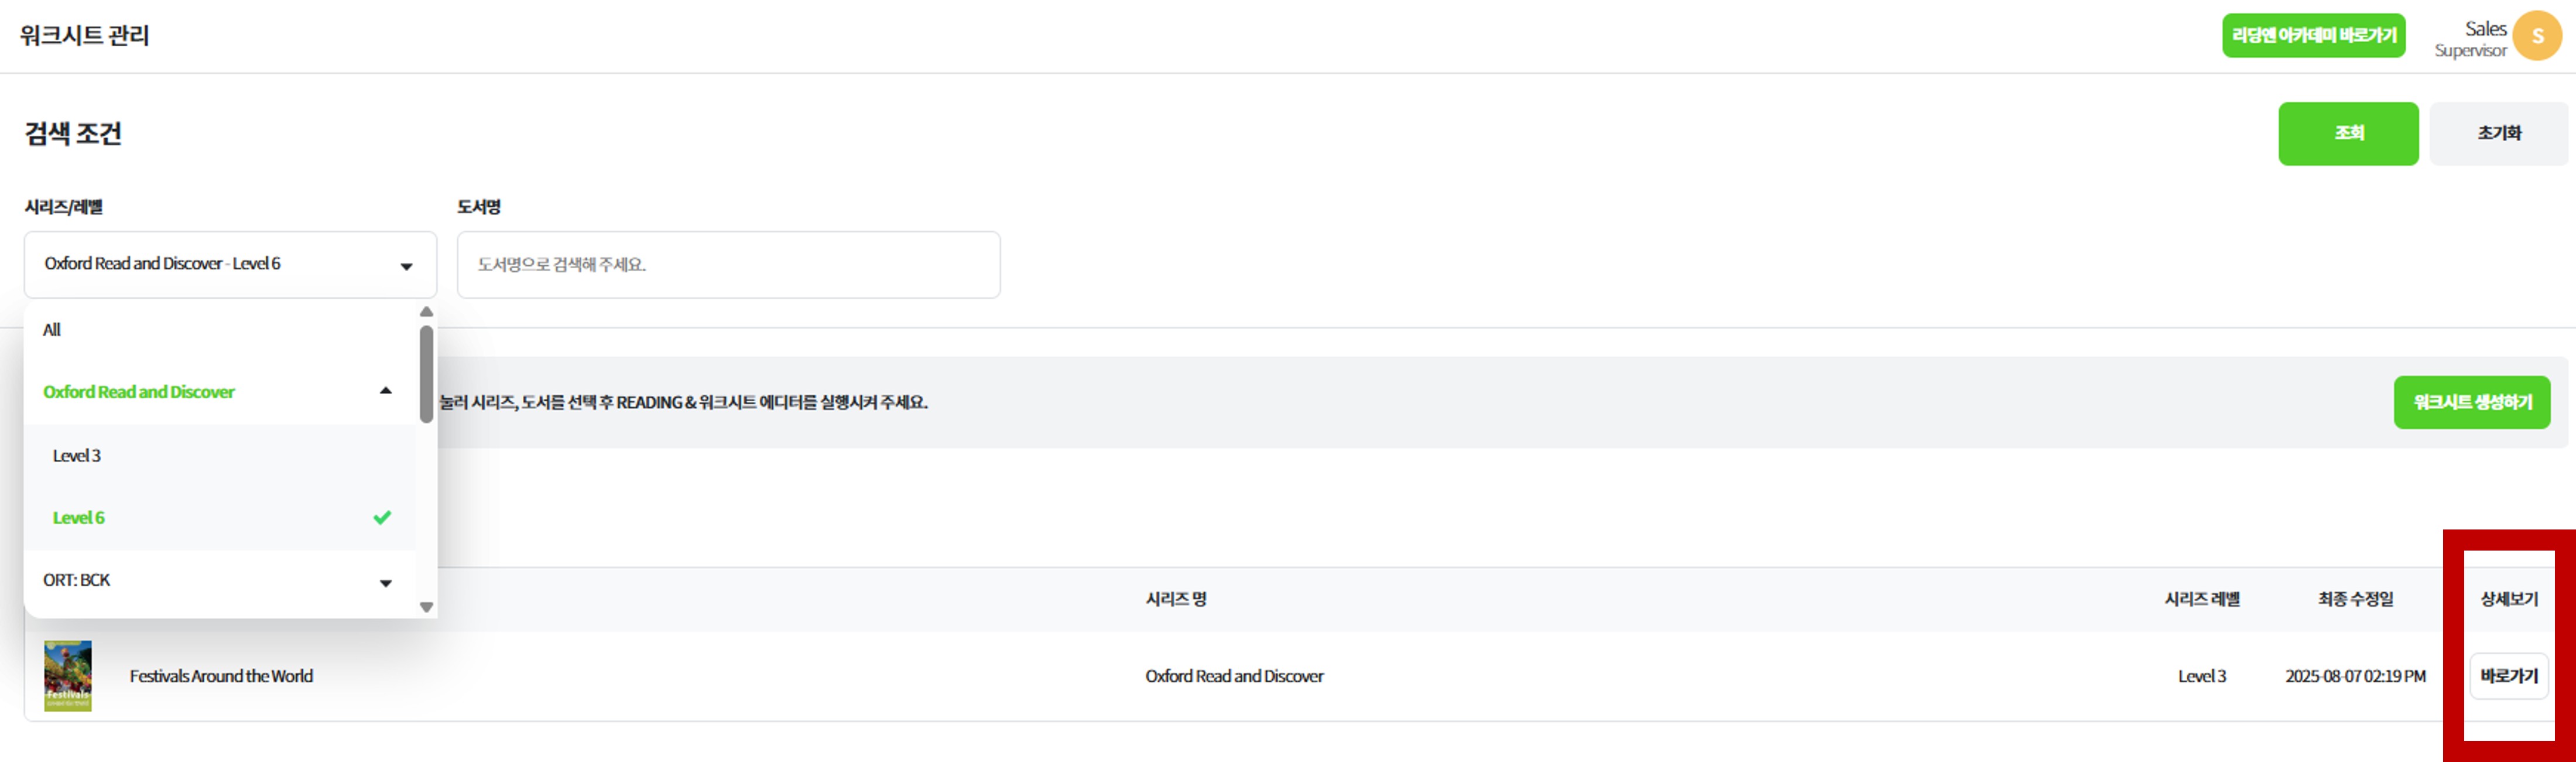Click the 바로가기 button in detail column
Image resolution: width=2576 pixels, height=762 pixels.
coord(2508,676)
